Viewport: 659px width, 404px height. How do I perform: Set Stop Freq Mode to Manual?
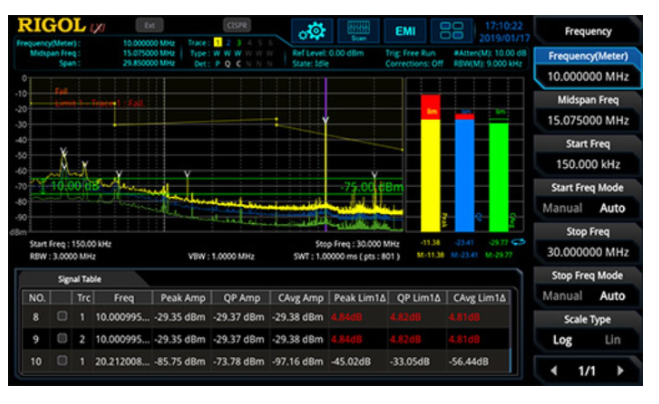coord(562,296)
